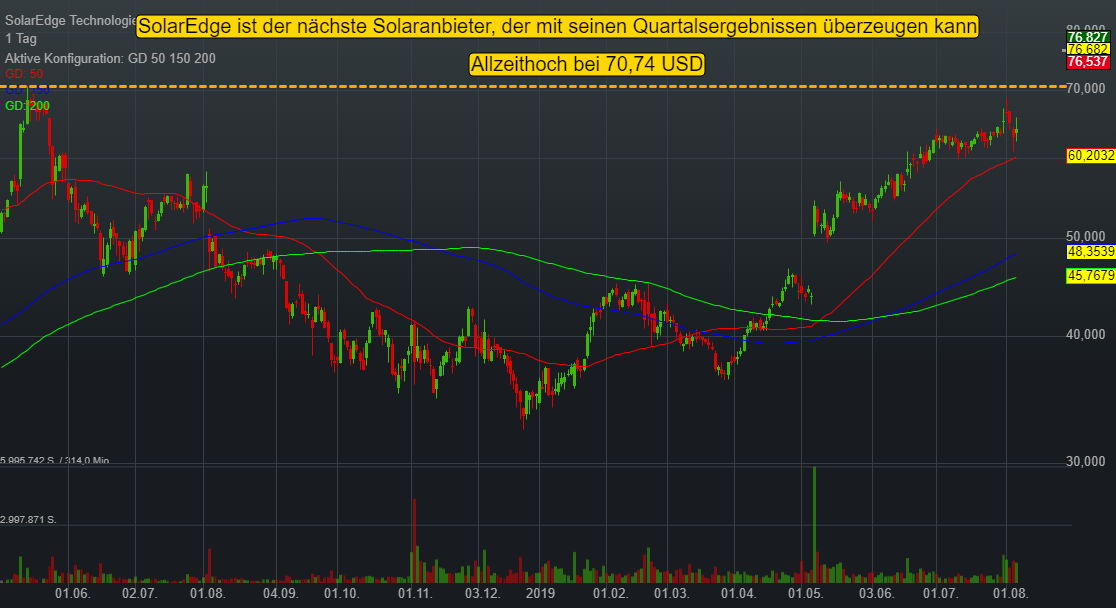This screenshot has width=1116, height=608.
Task: Click the 2019 year marker on time axis
Action: (x=540, y=593)
